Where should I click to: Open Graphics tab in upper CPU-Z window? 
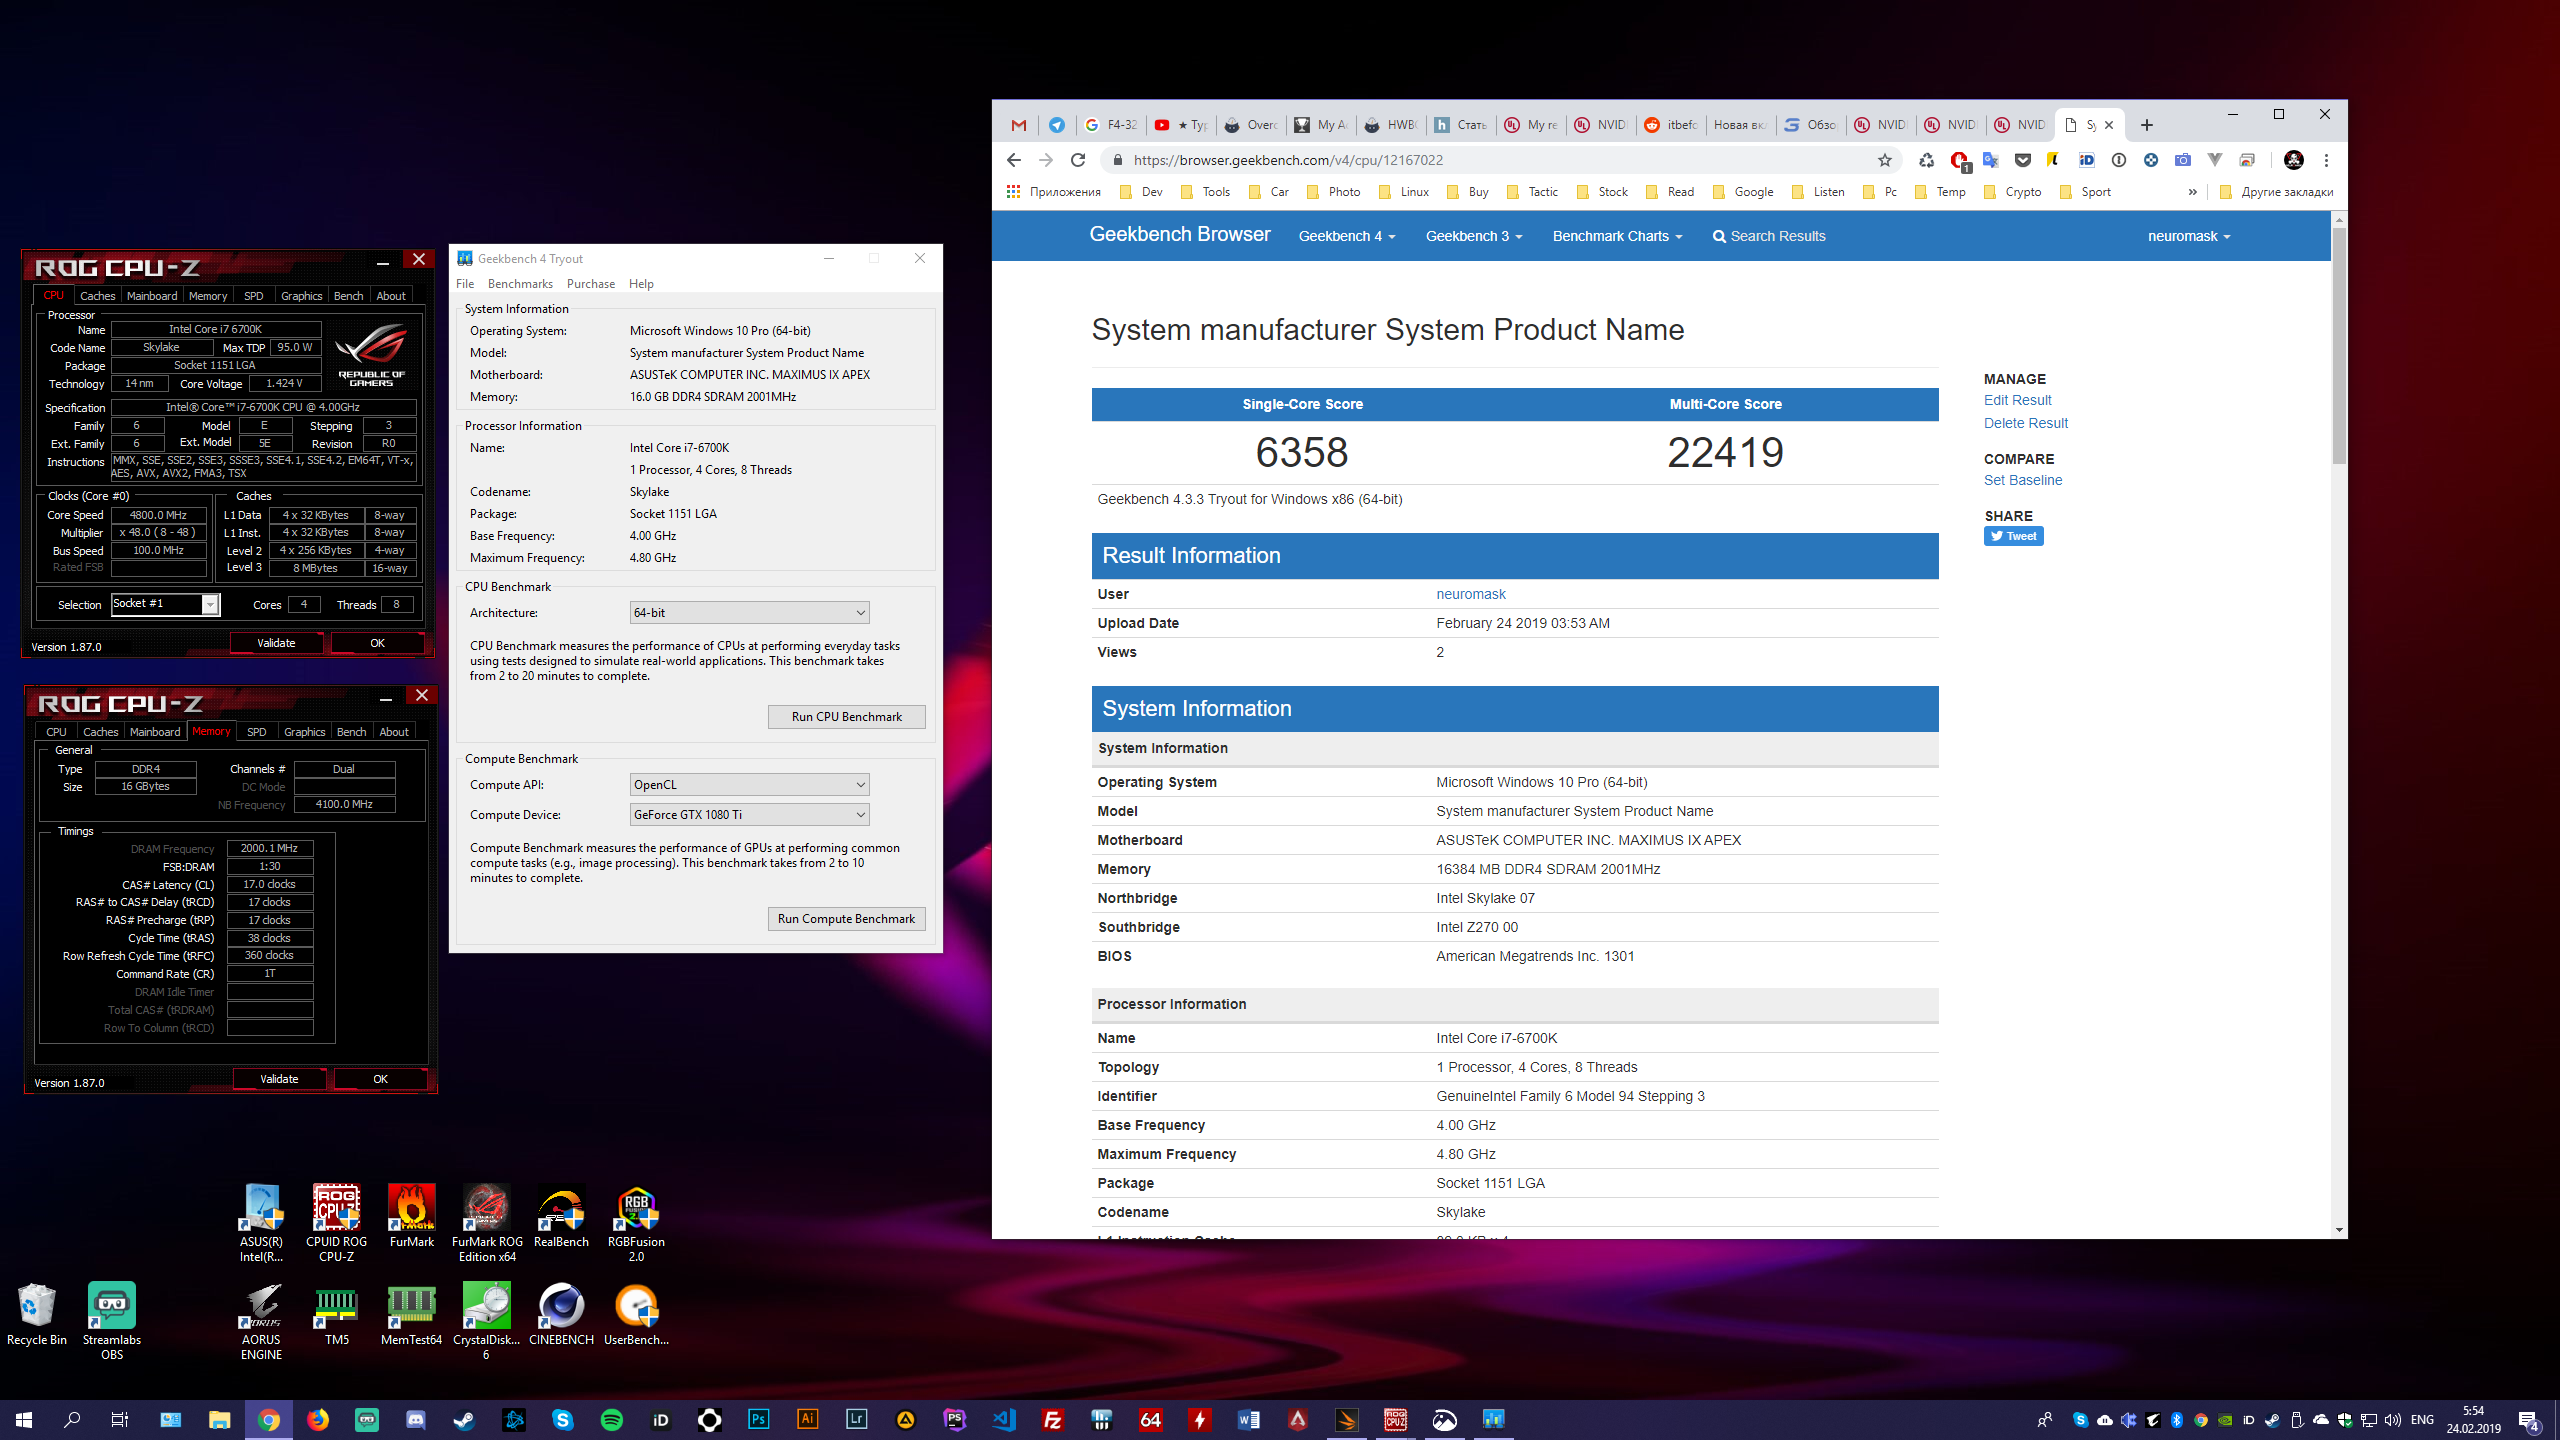[x=301, y=296]
